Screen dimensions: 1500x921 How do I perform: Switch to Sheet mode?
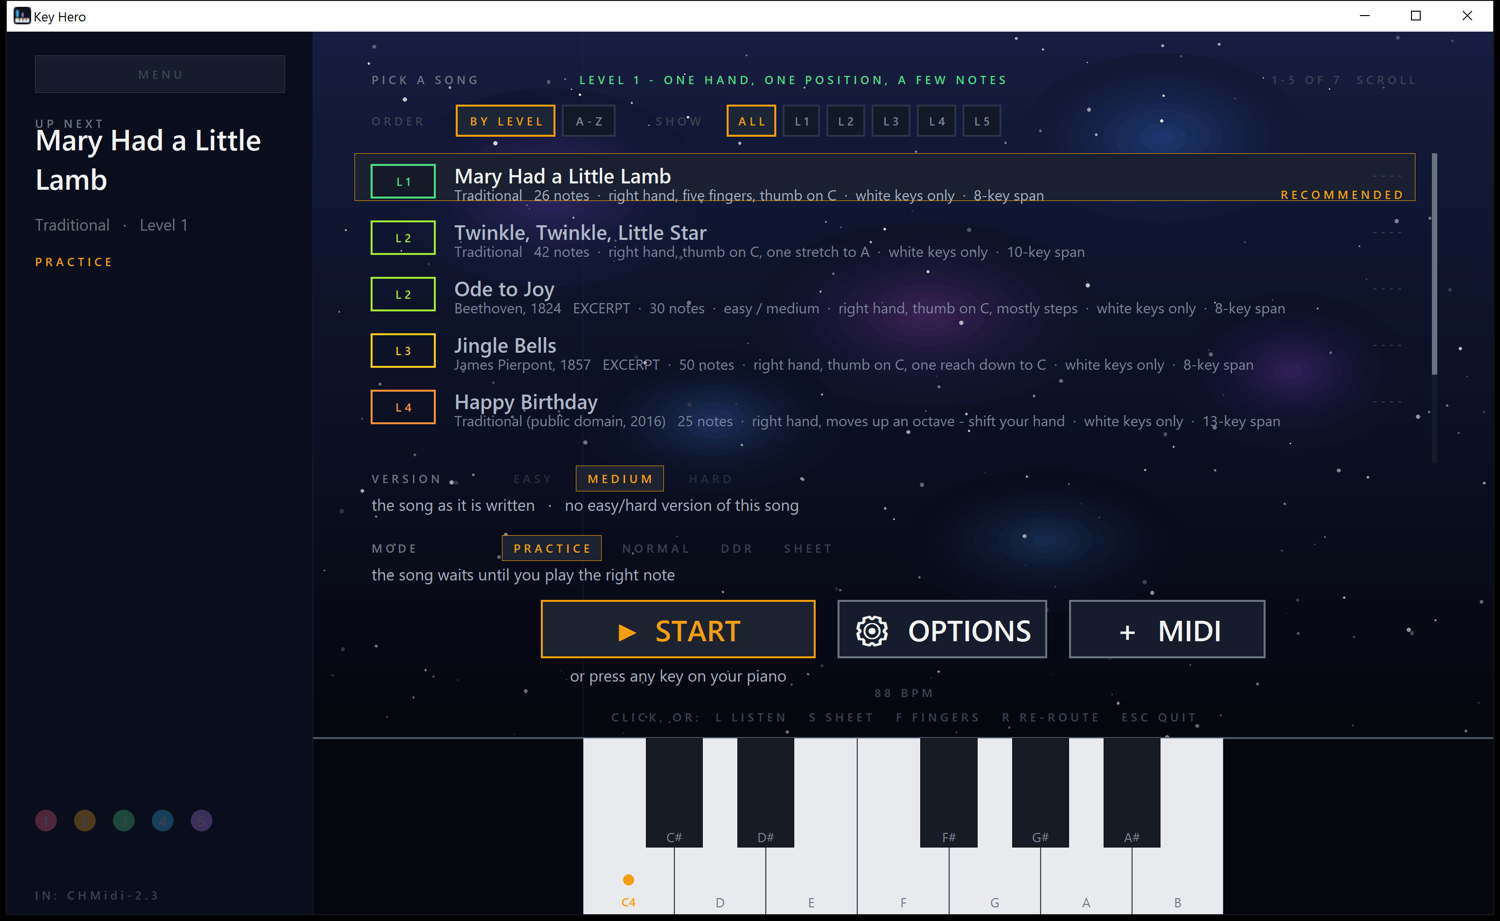point(808,548)
